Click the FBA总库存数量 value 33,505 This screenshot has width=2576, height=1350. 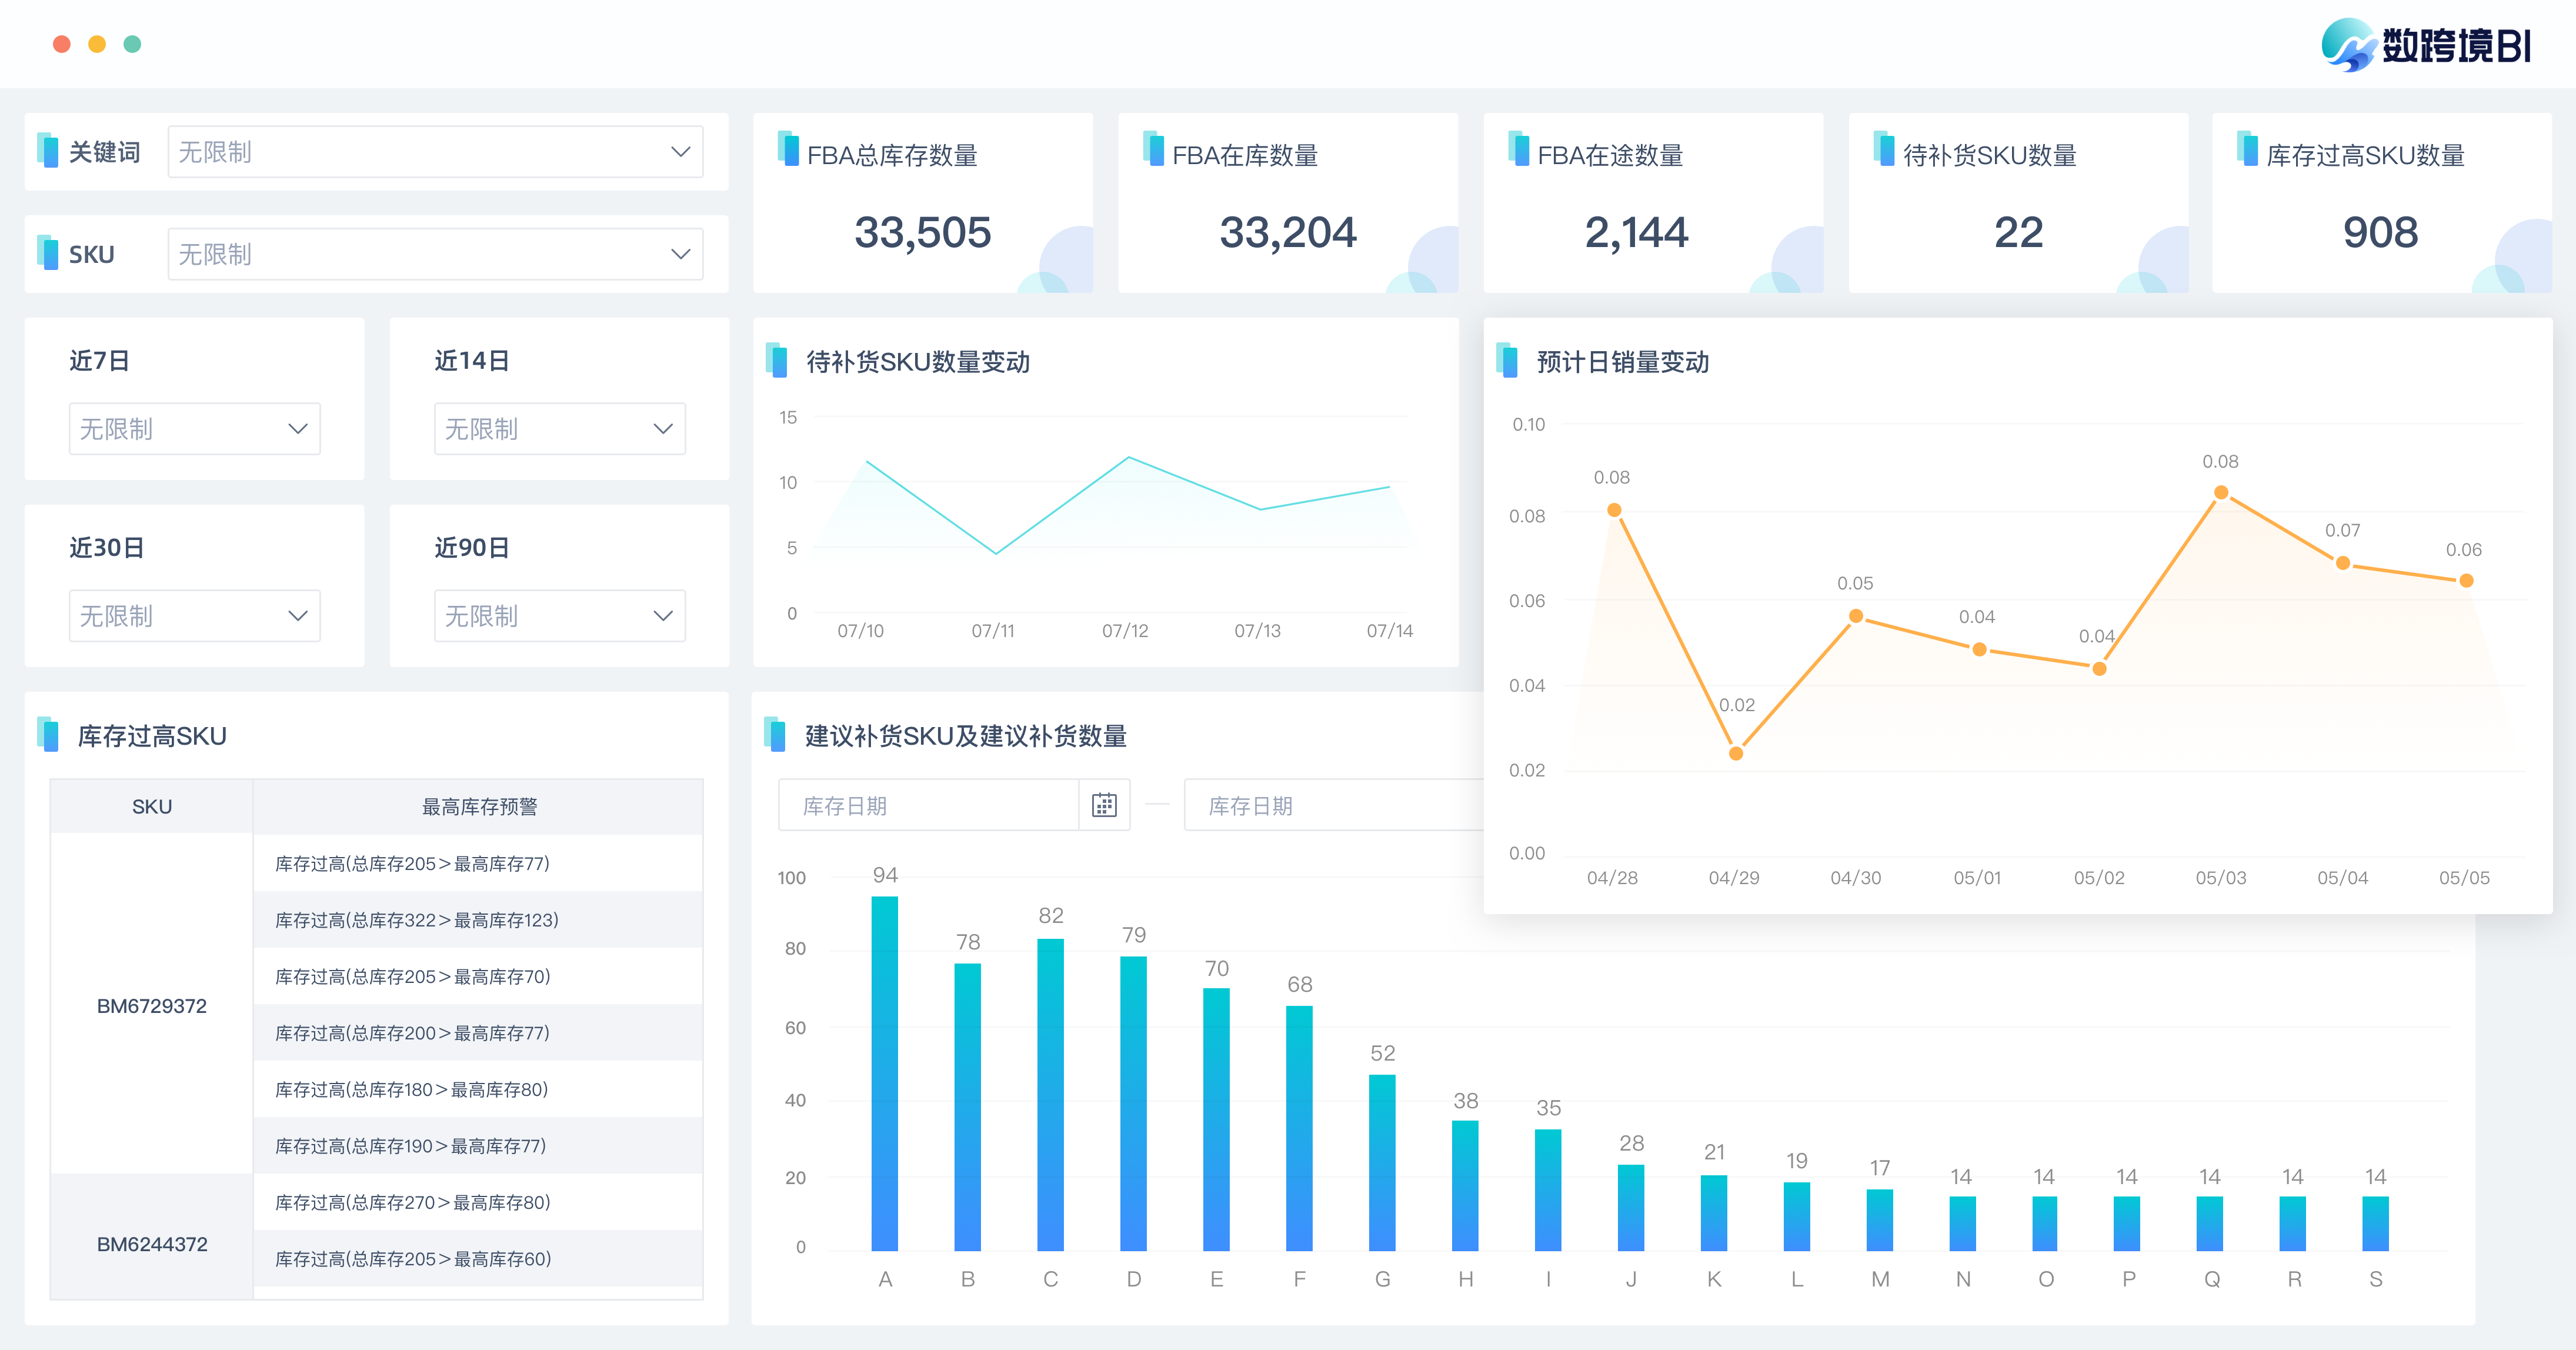(x=922, y=232)
